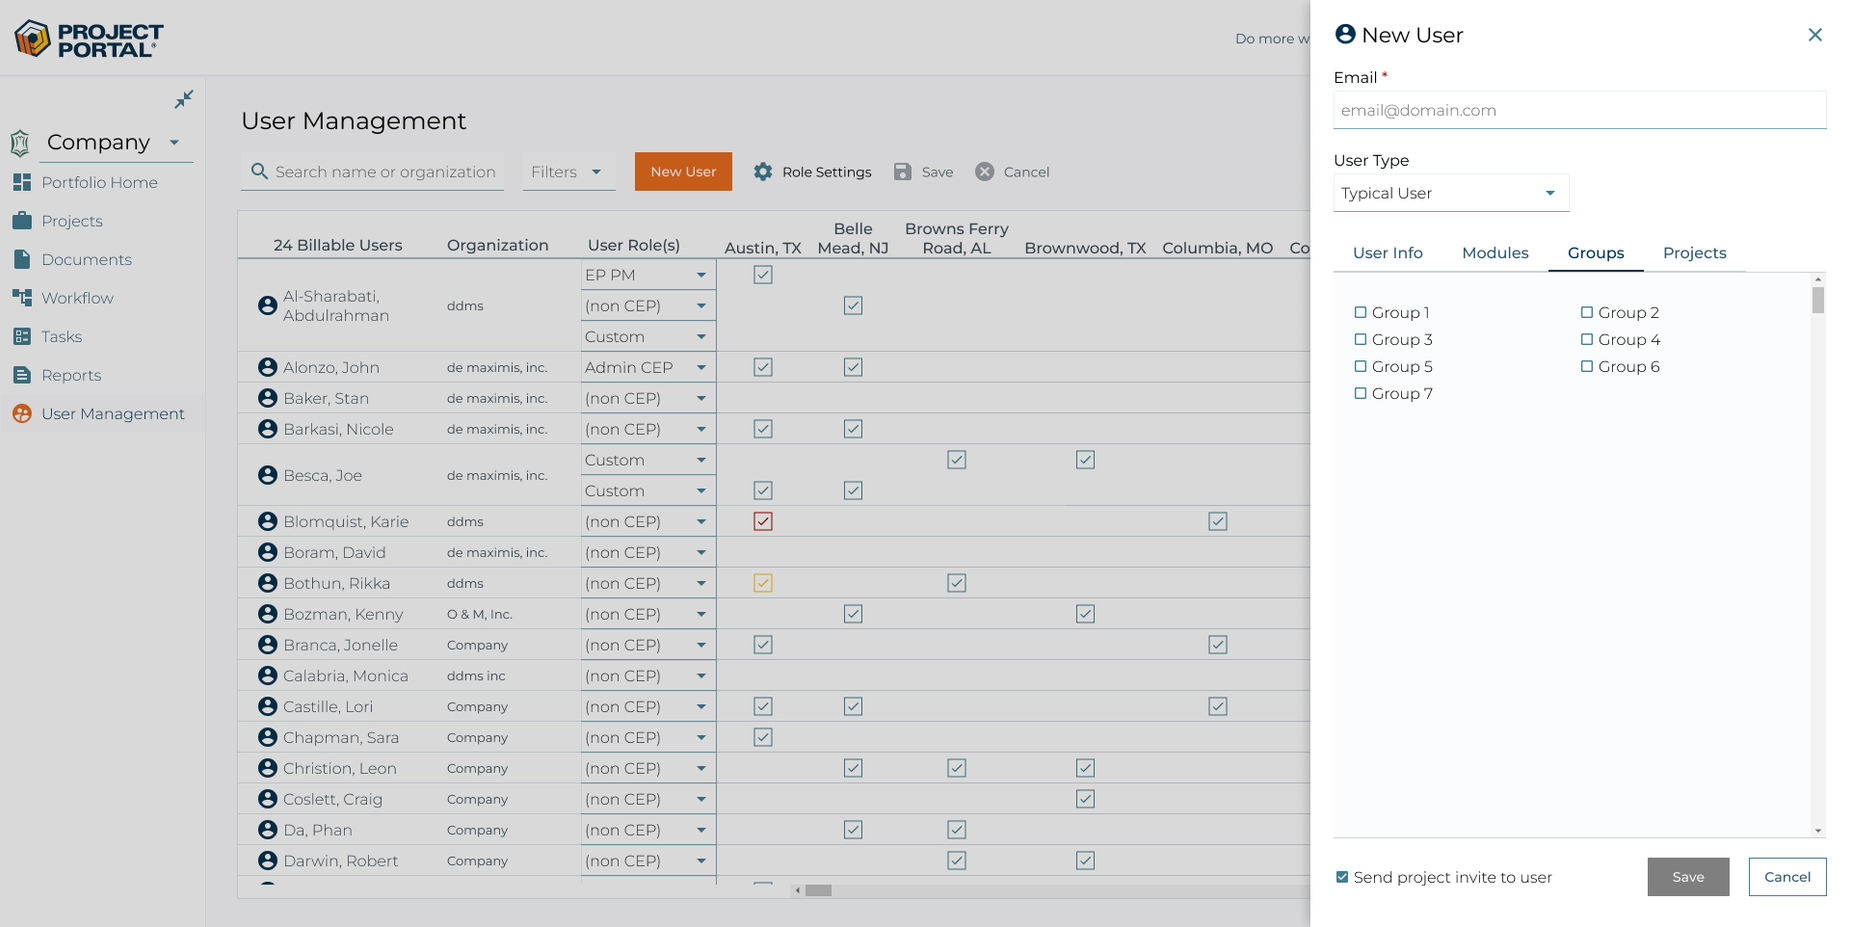Toggle Bothun, Rikka's yellow Austin, TX checkbox
The height and width of the screenshot is (927, 1850).
[763, 583]
